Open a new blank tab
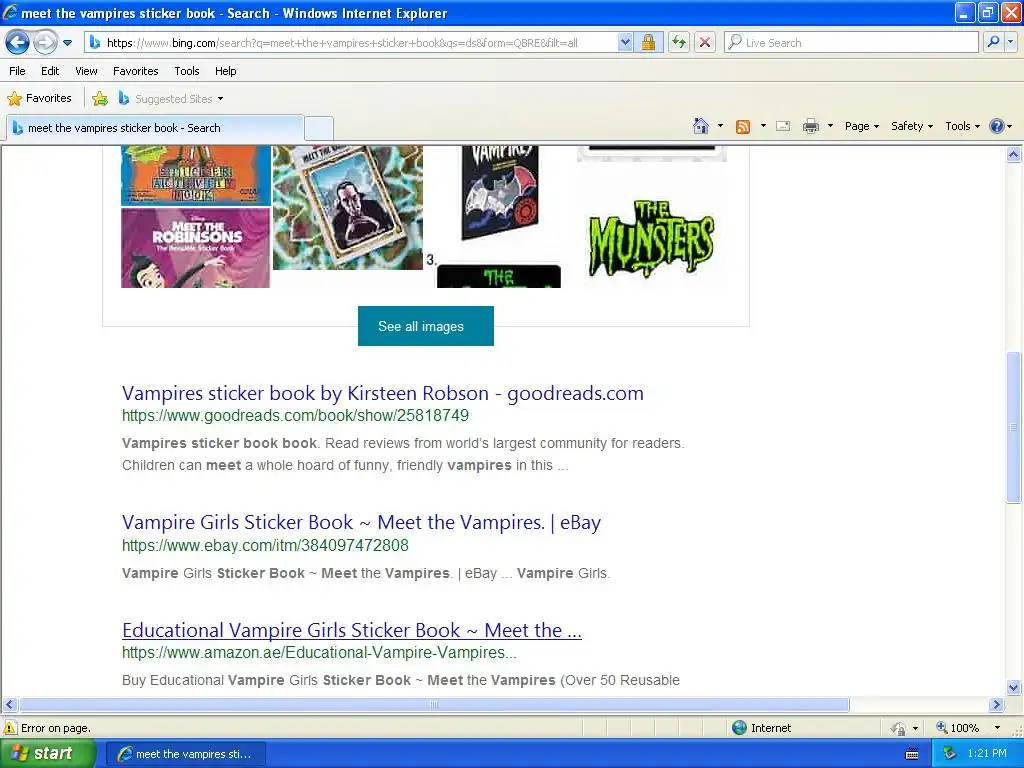Image resolution: width=1024 pixels, height=768 pixels. click(x=319, y=128)
